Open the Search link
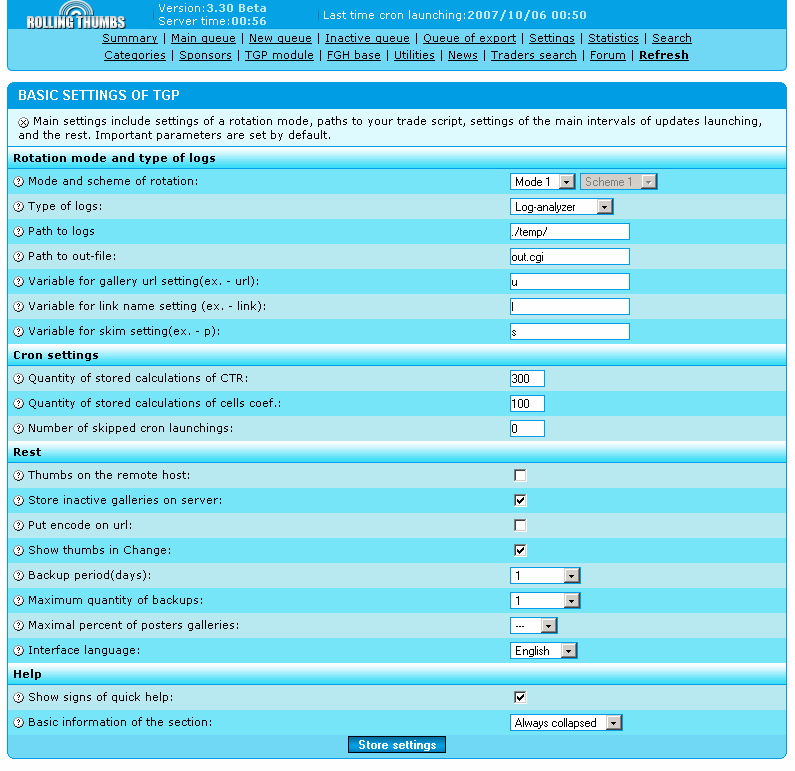 pyautogui.click(x=672, y=38)
